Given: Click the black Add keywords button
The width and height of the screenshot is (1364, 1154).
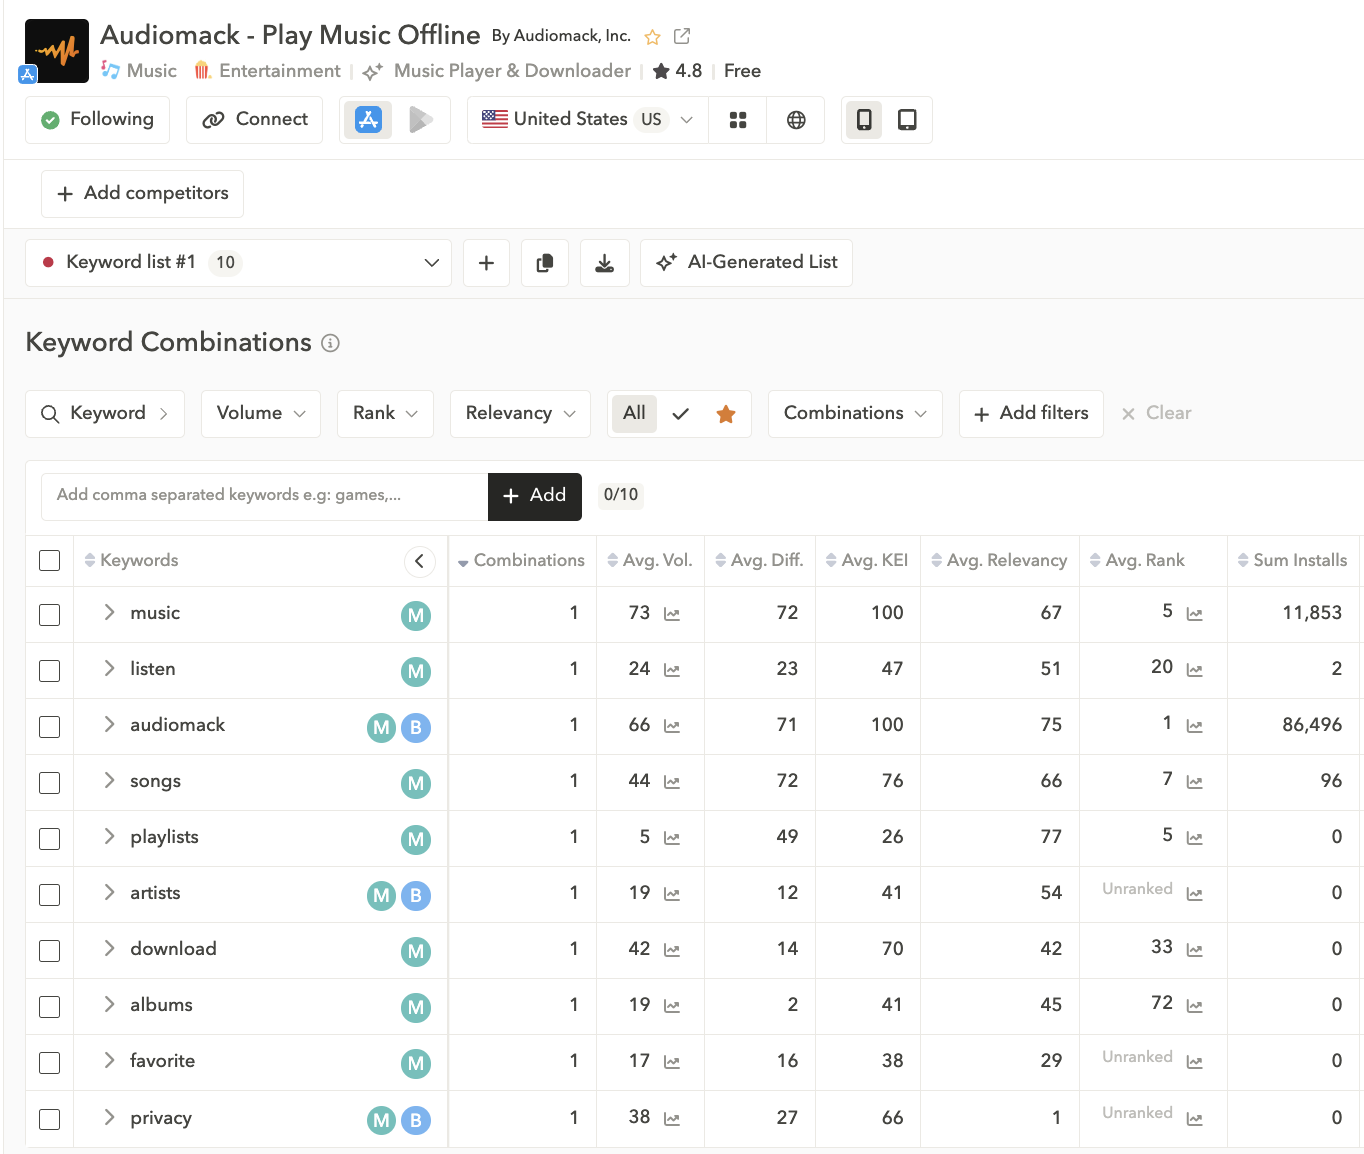Looking at the screenshot, I should coord(535,497).
